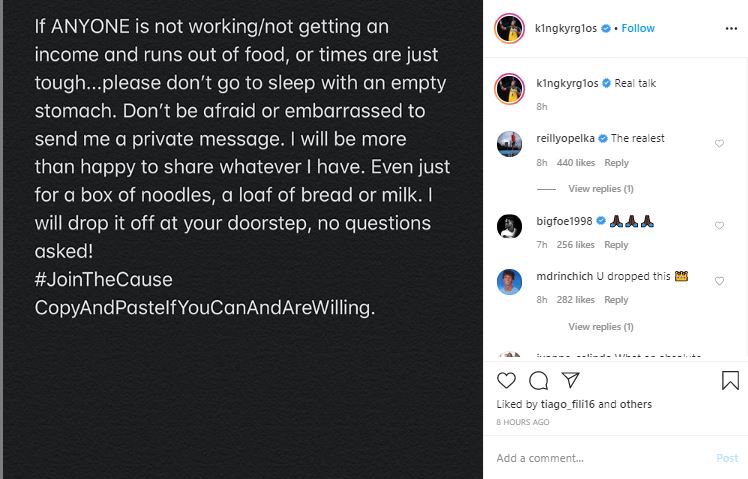Click the verified badge beside header username

(607, 29)
